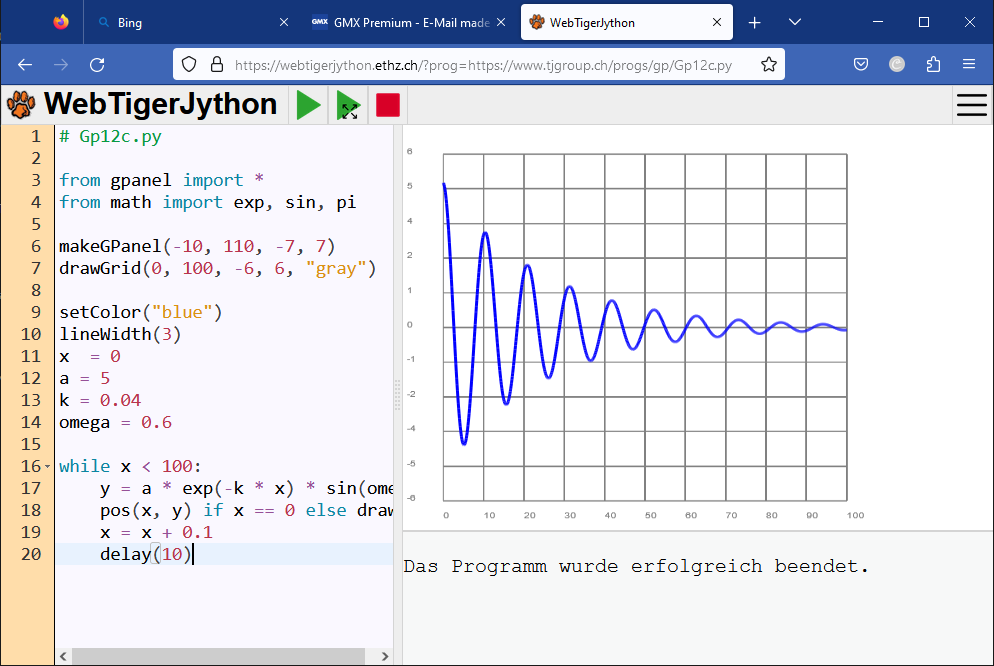Bookmark this page with star icon
Screen dimensions: 994x666
768,65
